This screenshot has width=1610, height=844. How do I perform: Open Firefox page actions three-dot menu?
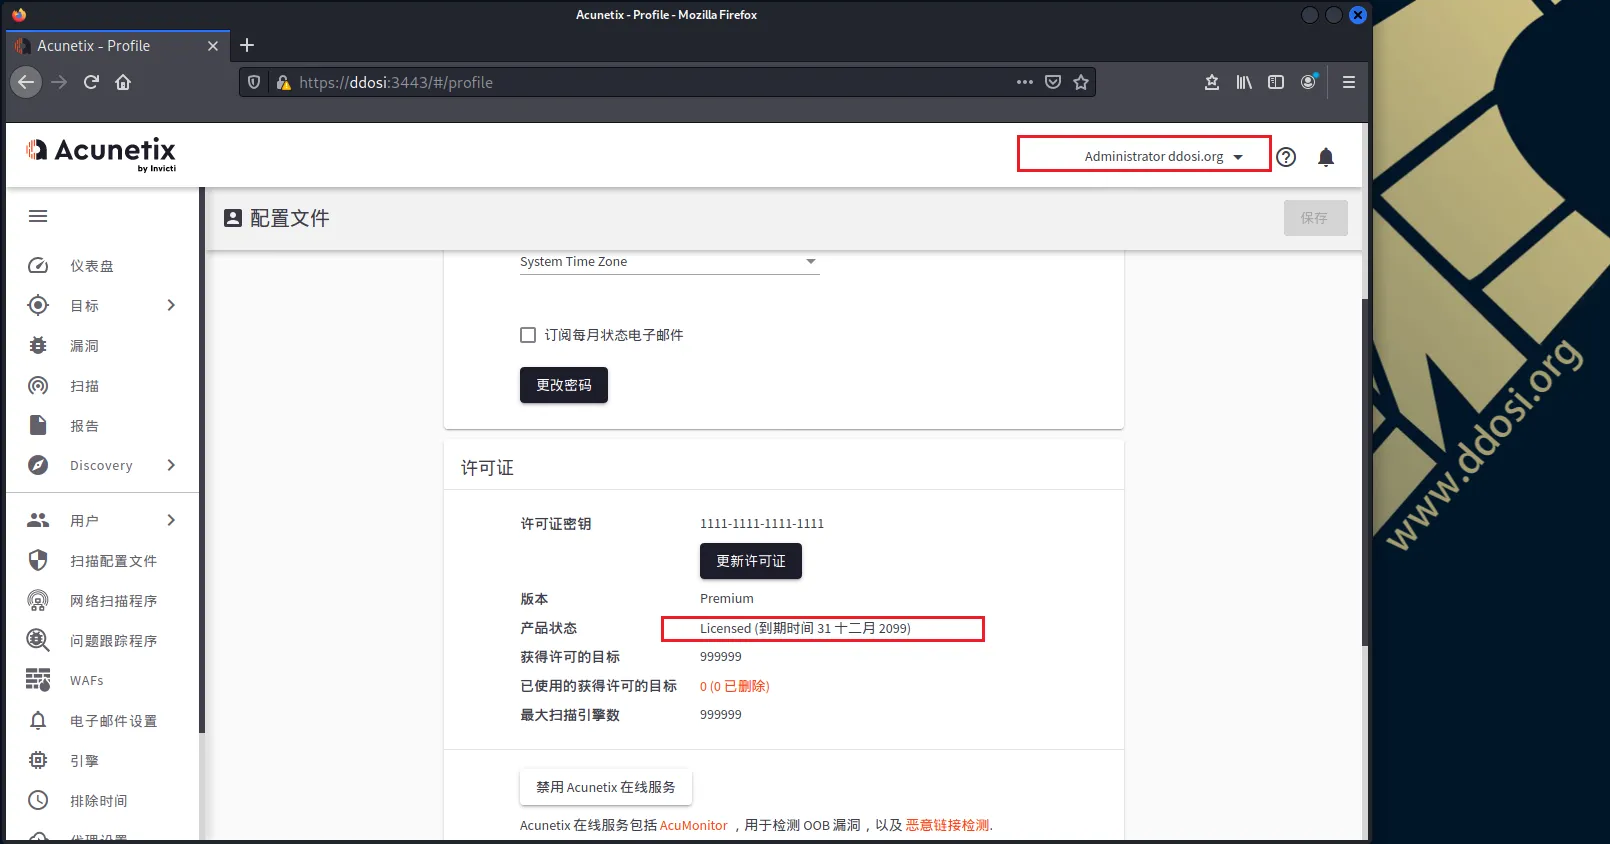coord(1025,82)
